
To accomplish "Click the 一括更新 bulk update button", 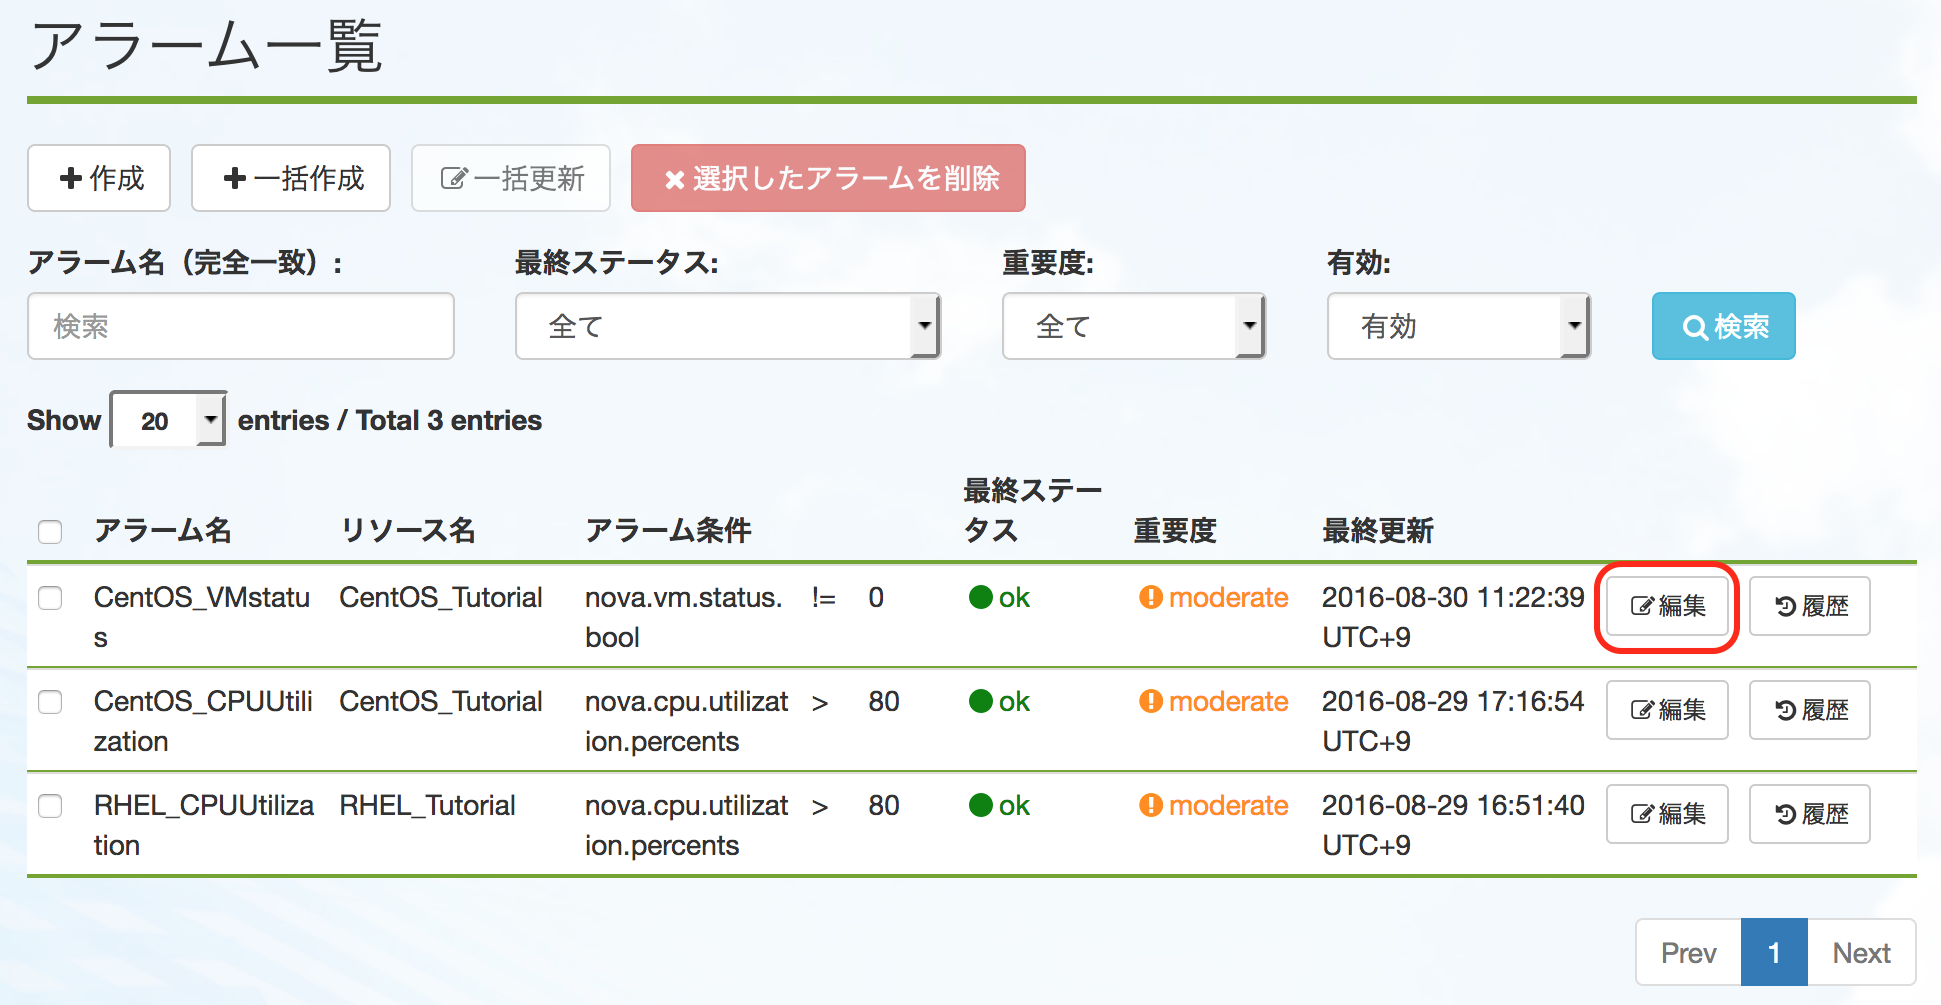I will pos(511,178).
